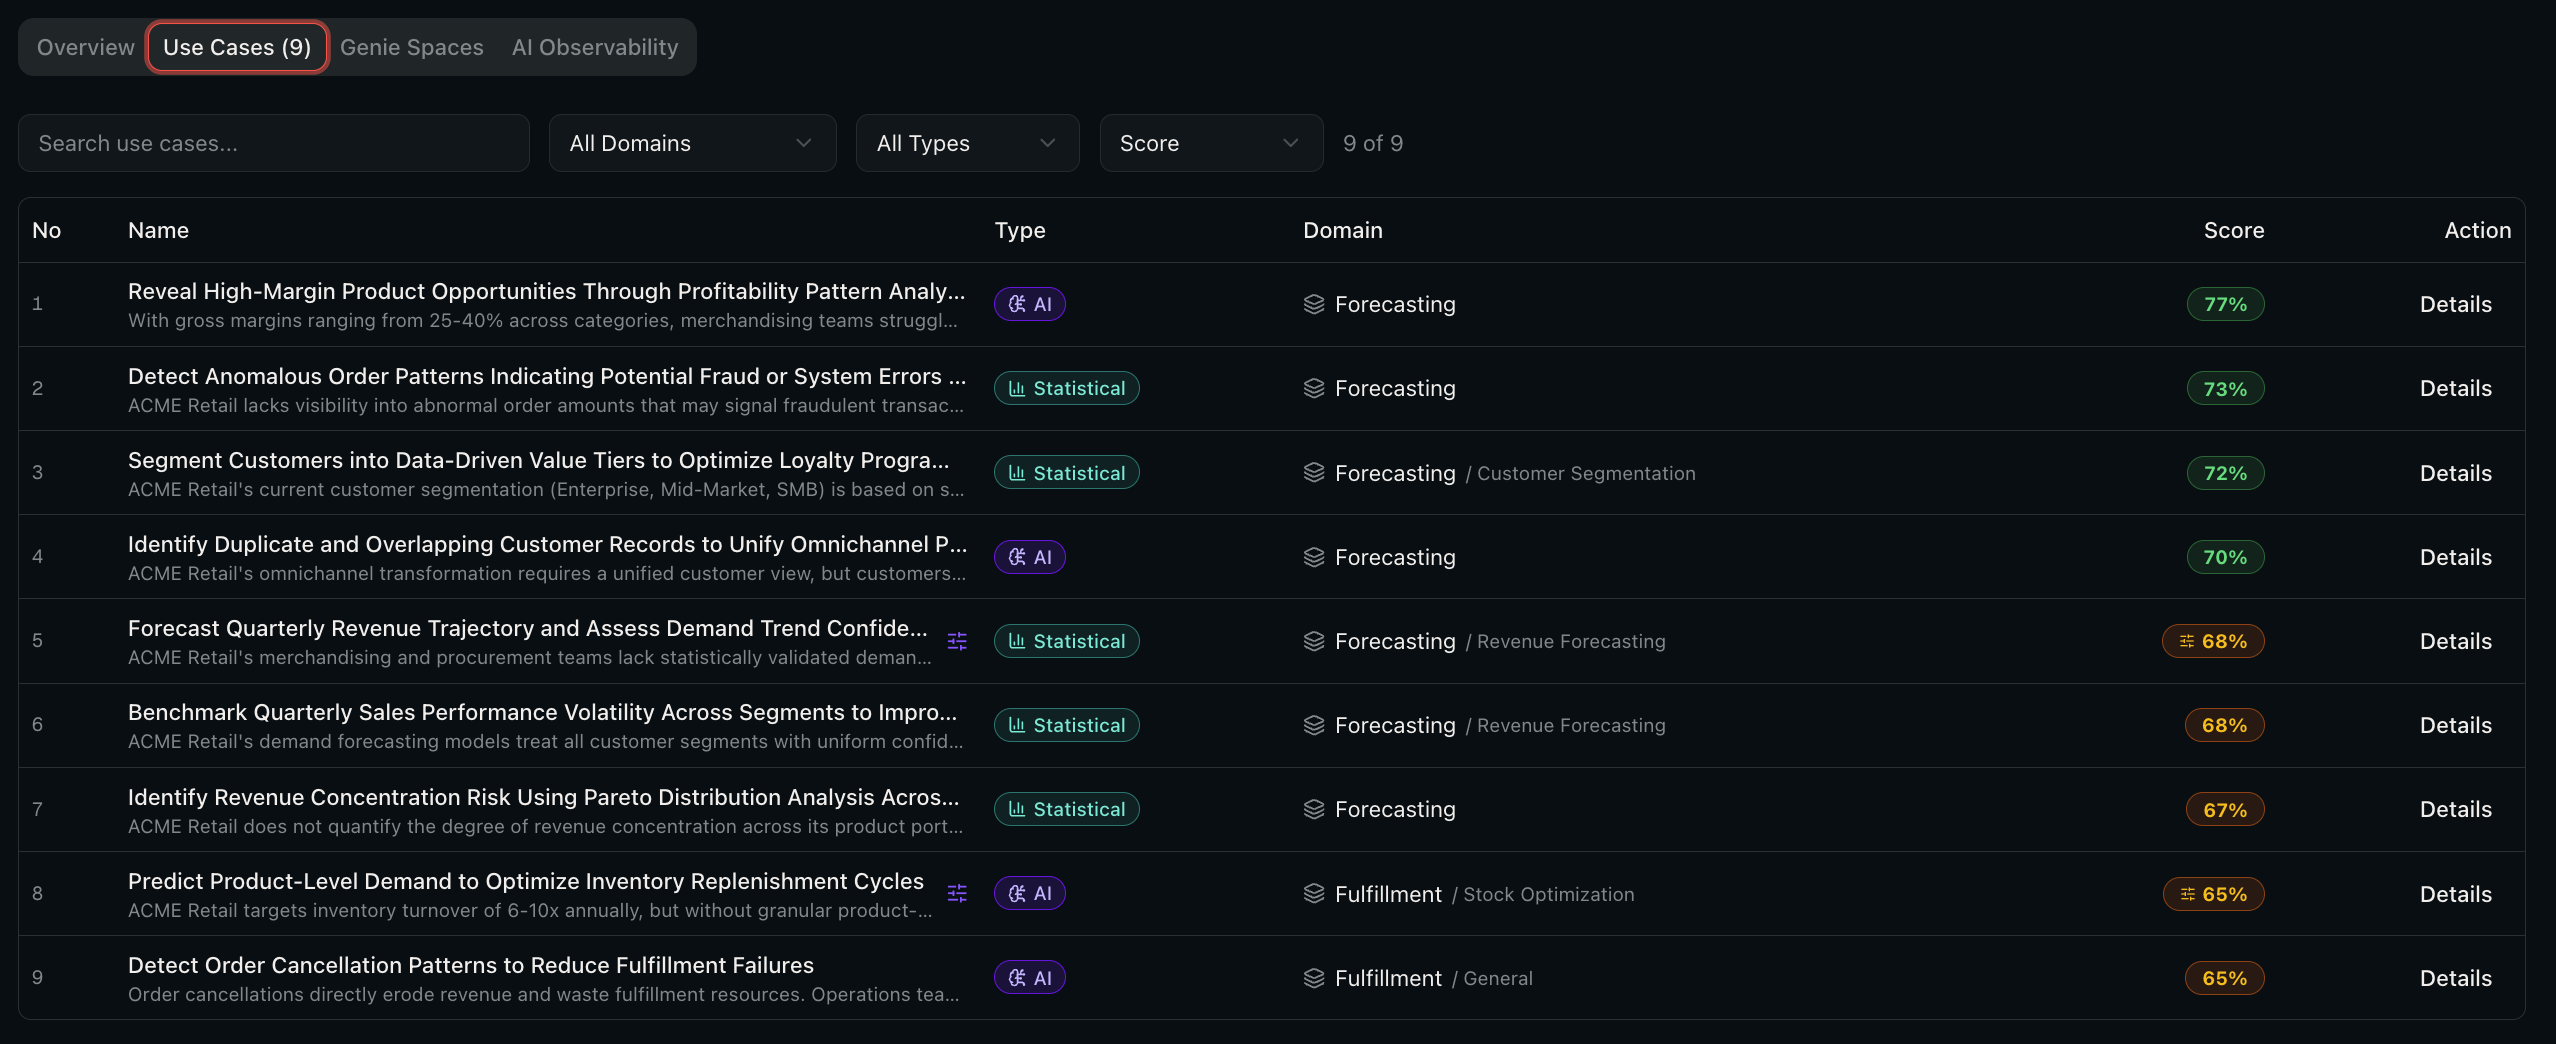The height and width of the screenshot is (1044, 2556).
Task: Click the layers icon beside Fulfillment / Stock Optimization
Action: 1314,893
